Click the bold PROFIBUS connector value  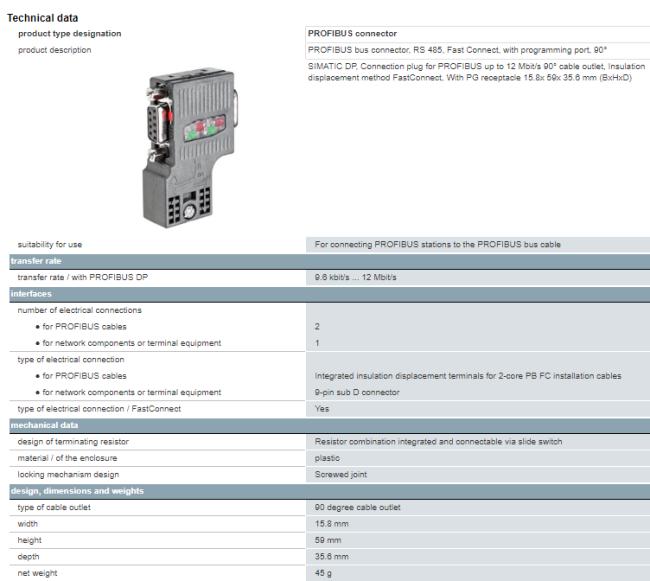(352, 34)
